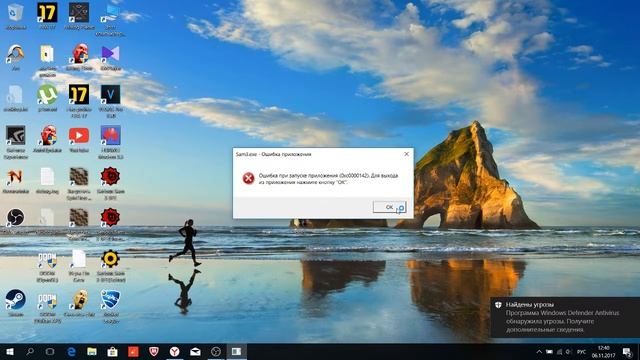Viewport: 640px width, 360px height.
Task: Select the bald-head shortcut next to YouTube
Action: tap(47, 139)
